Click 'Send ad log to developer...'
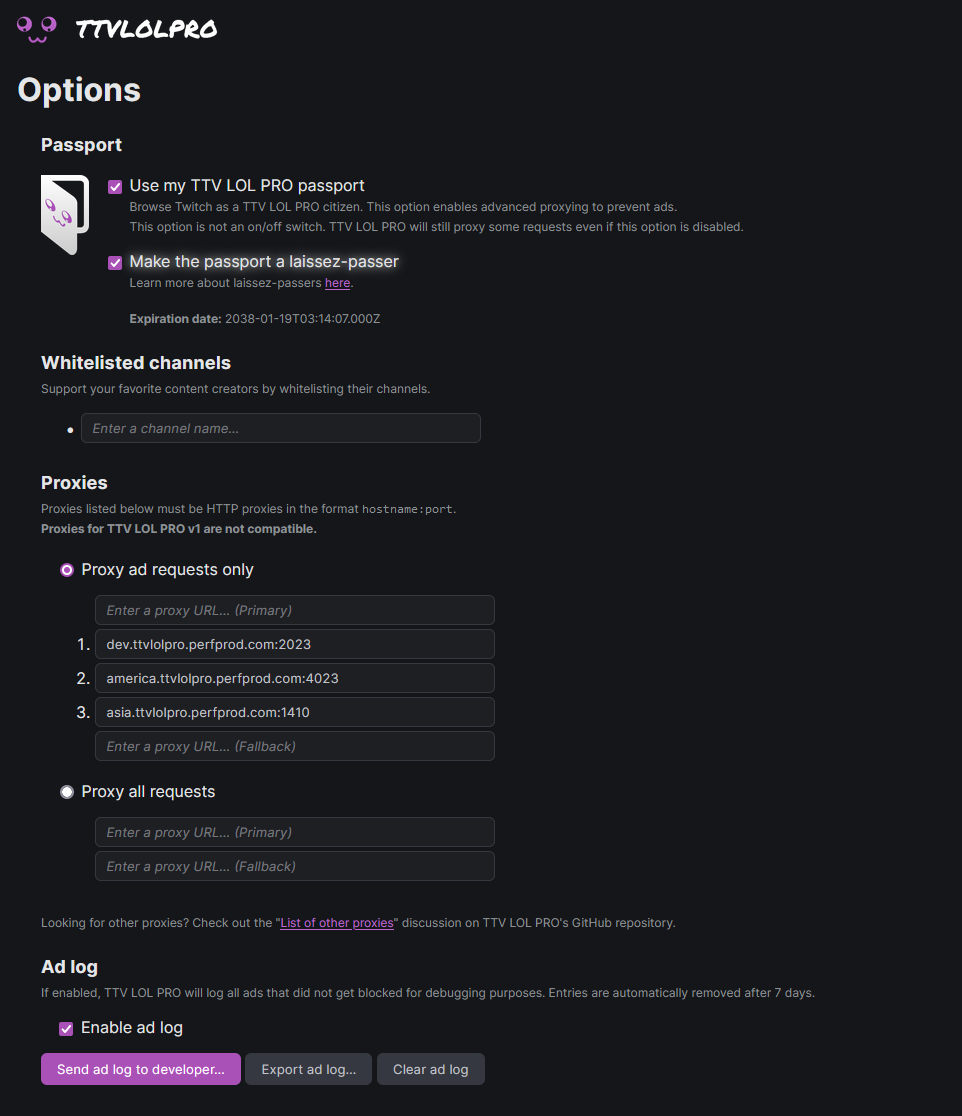This screenshot has height=1116, width=962. (x=140, y=1068)
